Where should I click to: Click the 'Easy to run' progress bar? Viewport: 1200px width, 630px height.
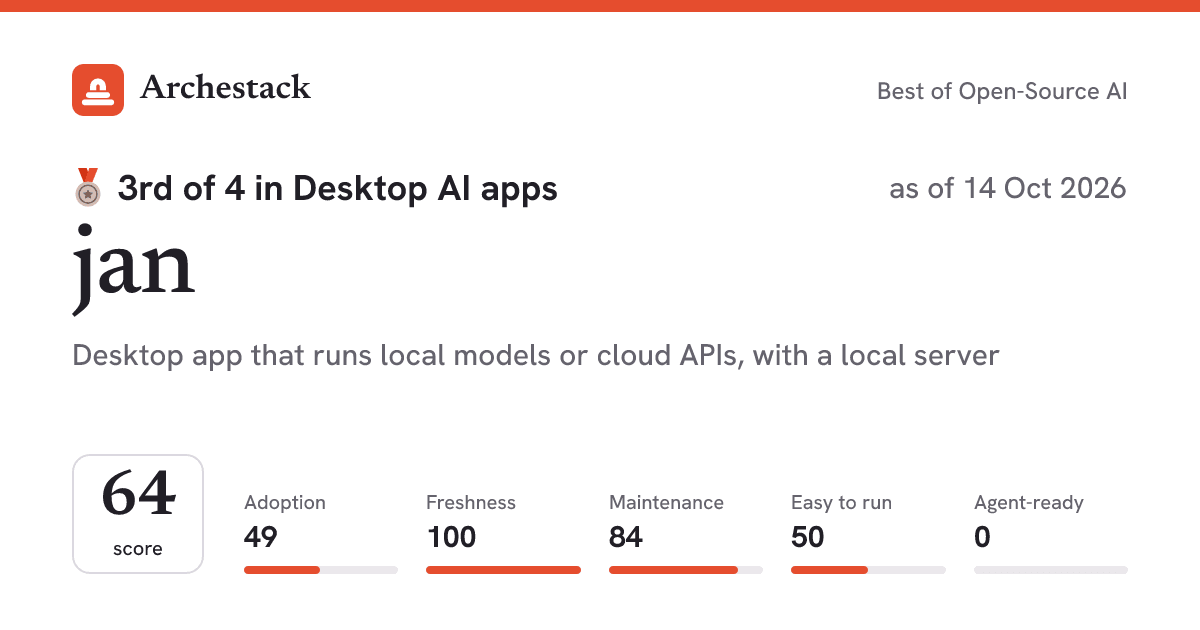[x=868, y=570]
